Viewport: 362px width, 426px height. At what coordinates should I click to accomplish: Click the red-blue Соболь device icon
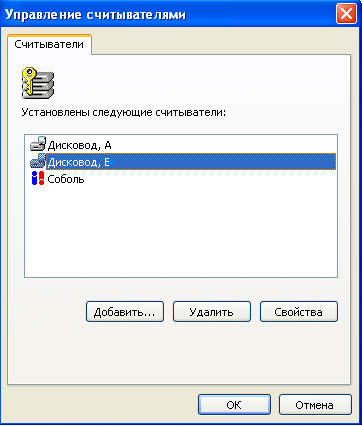click(x=38, y=178)
